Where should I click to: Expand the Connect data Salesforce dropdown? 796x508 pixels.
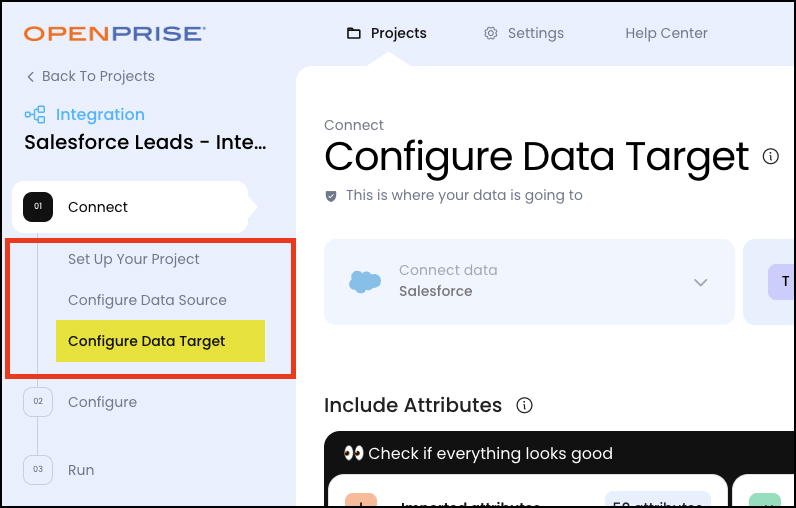[700, 282]
